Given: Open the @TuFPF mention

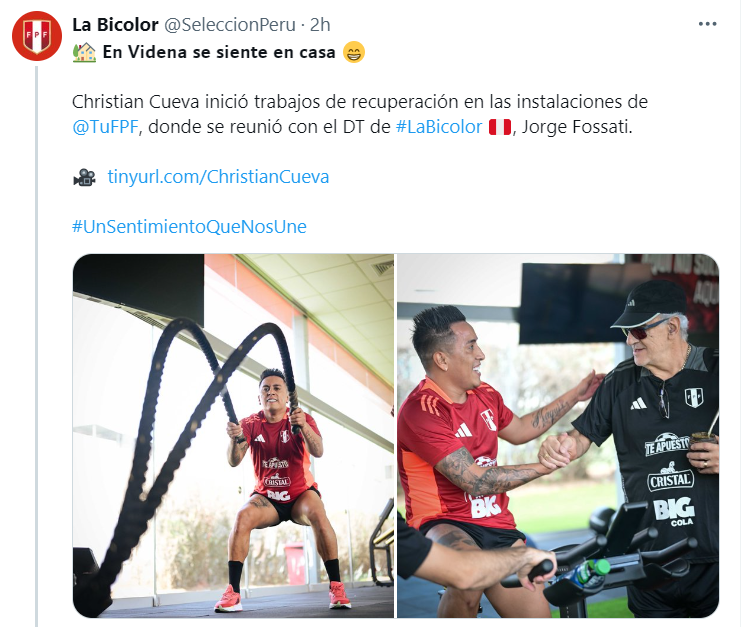Looking at the screenshot, I should pyautogui.click(x=105, y=127).
